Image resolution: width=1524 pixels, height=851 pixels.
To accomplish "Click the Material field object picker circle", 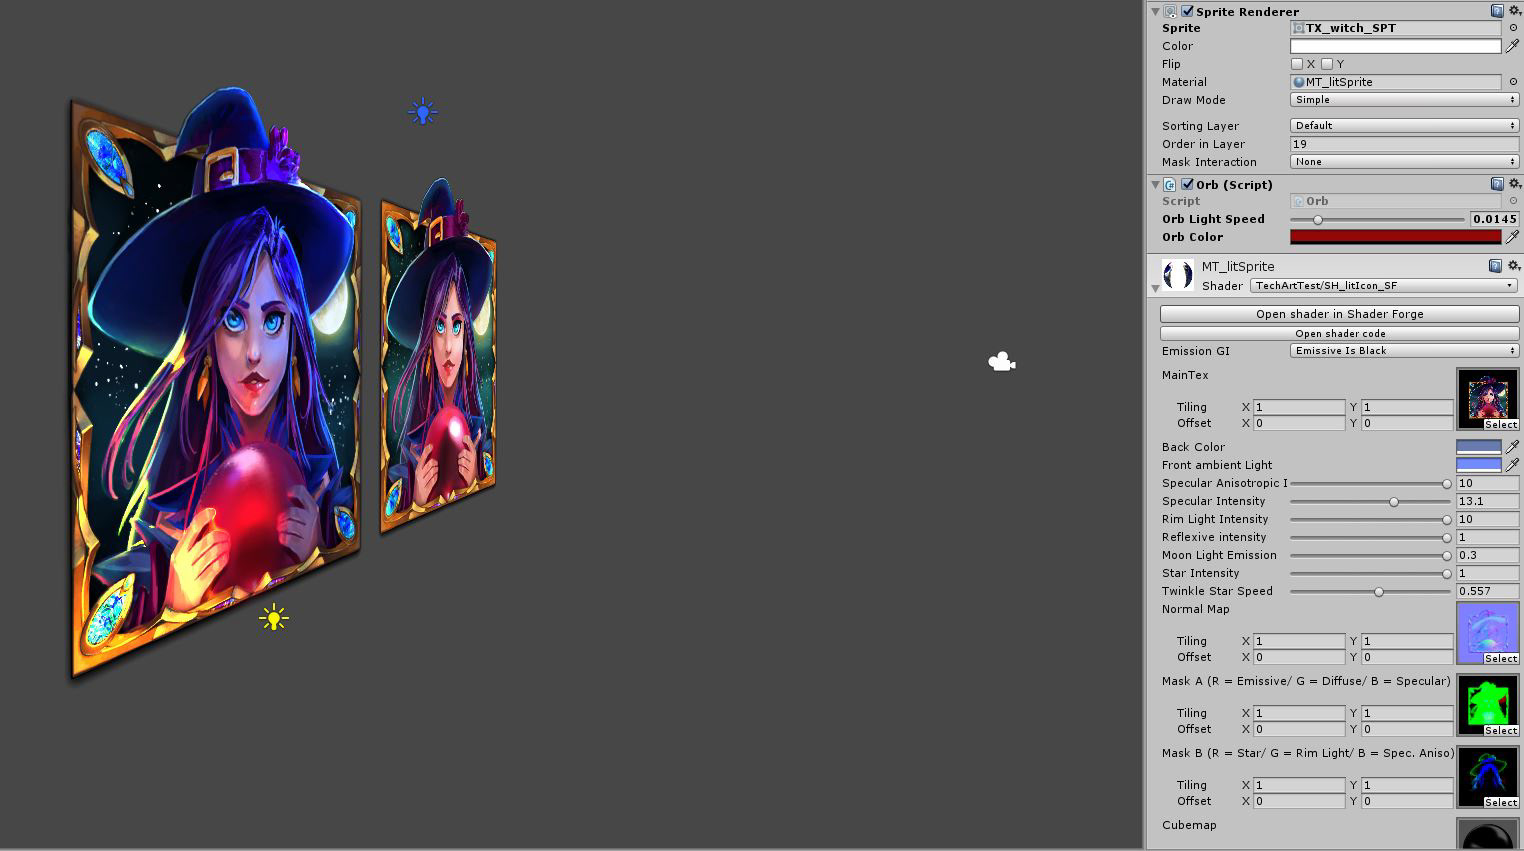I will (1513, 82).
